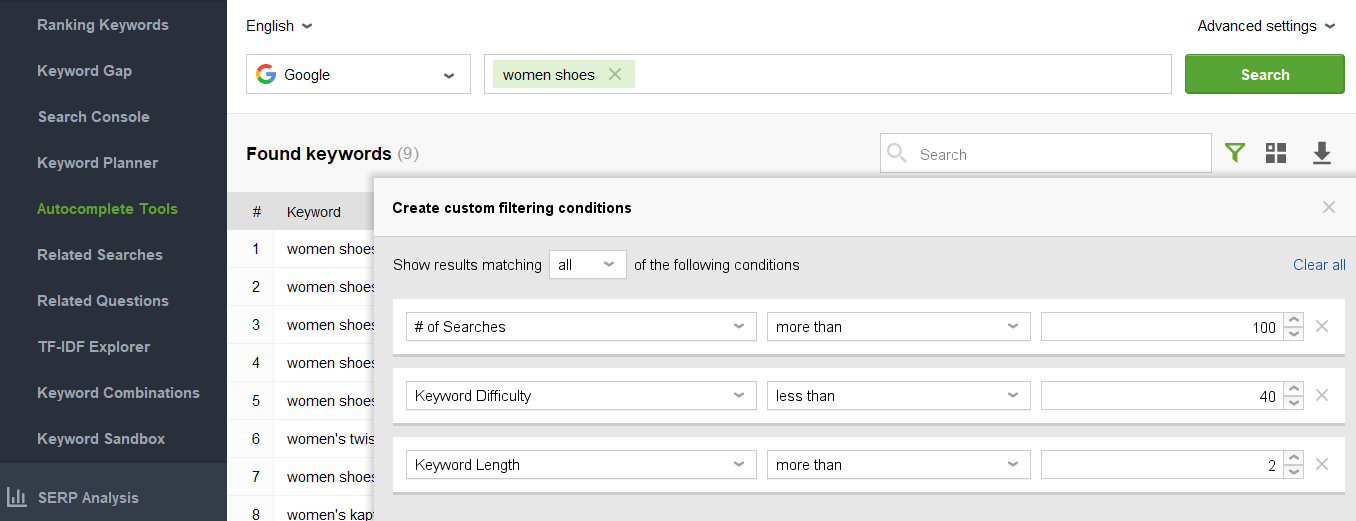Click the grid columns view icon

tap(1276, 153)
